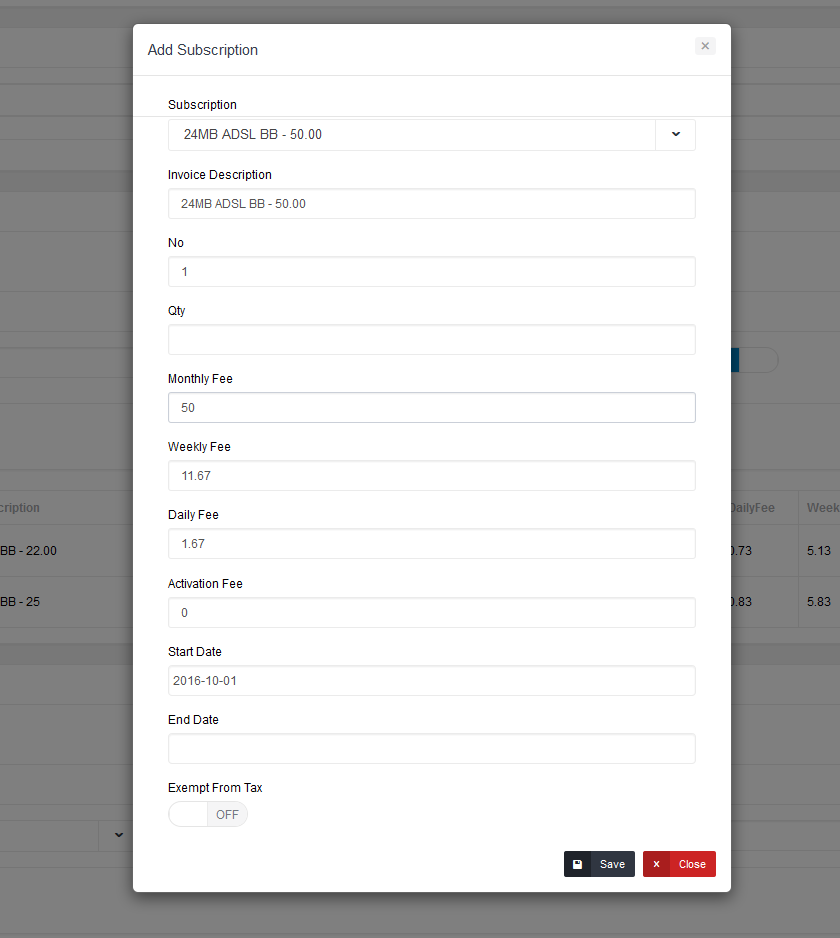This screenshot has height=938, width=840.
Task: Click the chevron in the bottom-left table cell
Action: (x=118, y=835)
